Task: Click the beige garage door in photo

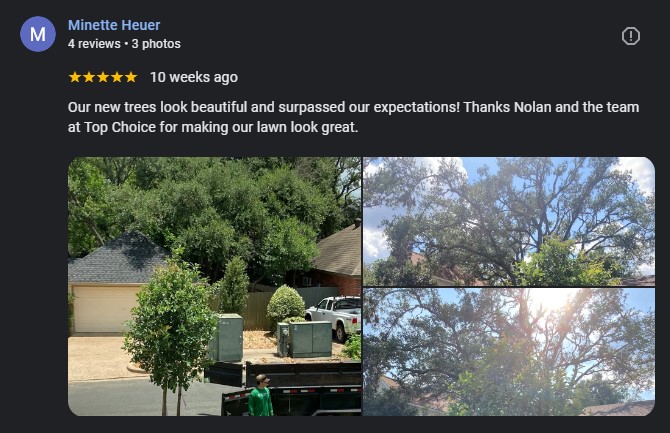Action: tap(104, 309)
